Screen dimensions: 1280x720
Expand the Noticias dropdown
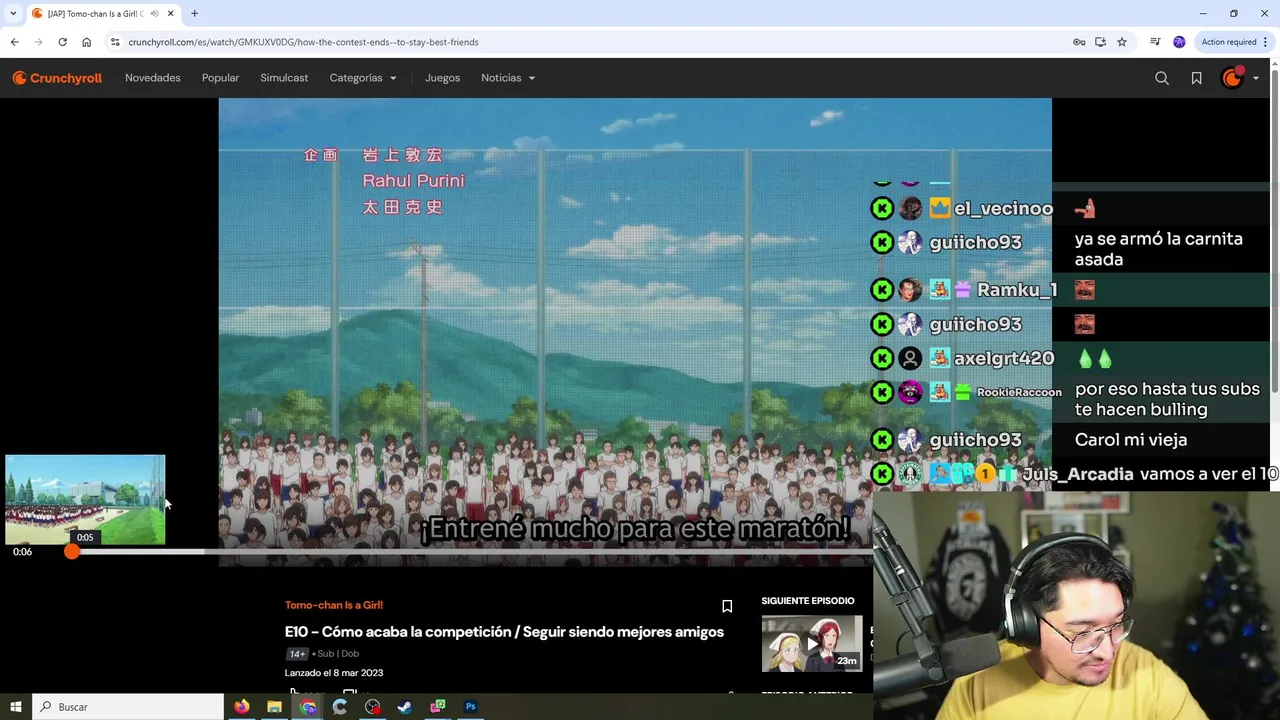point(508,78)
